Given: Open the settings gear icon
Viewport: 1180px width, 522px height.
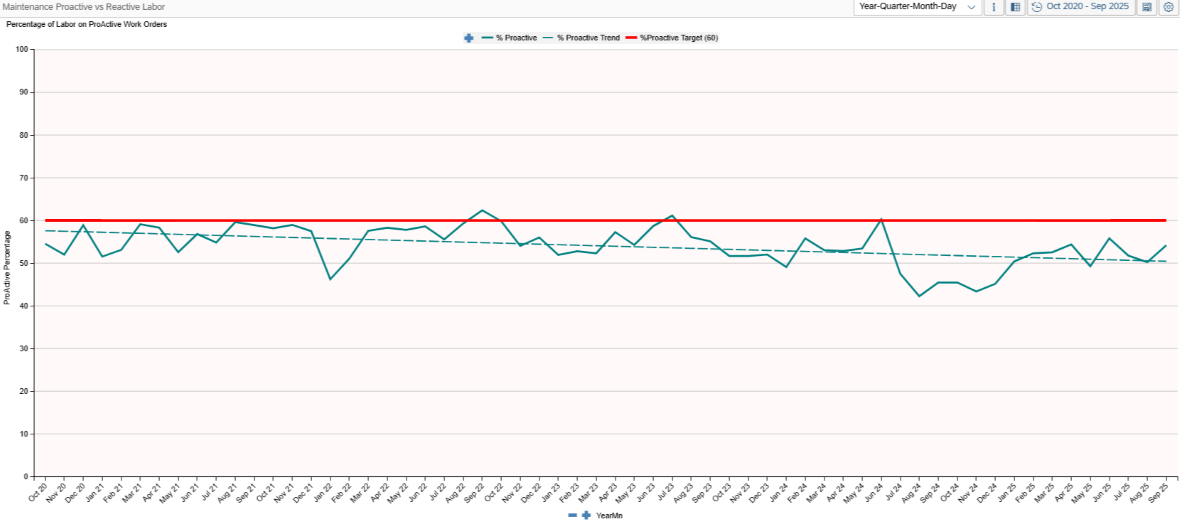Looking at the screenshot, I should pyautogui.click(x=1168, y=7).
